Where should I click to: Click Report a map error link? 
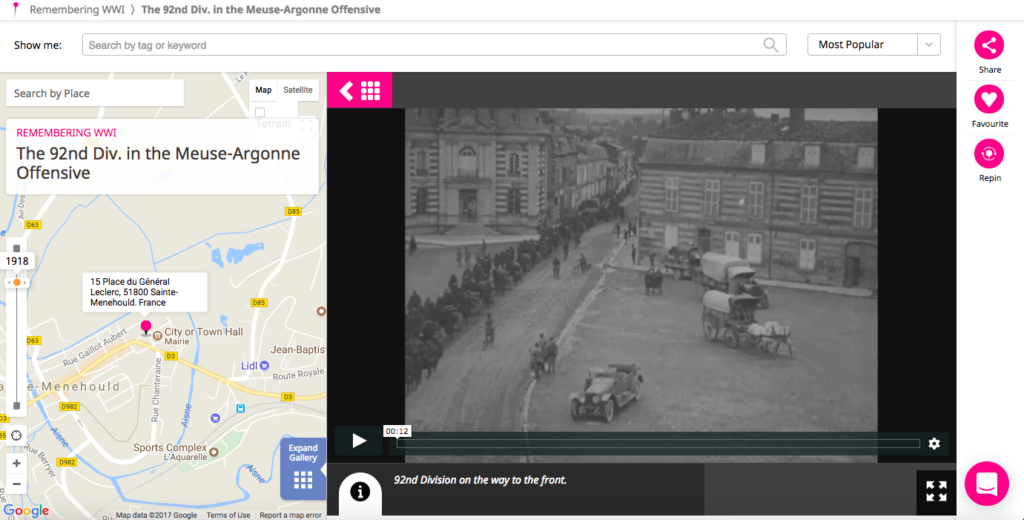(x=290, y=515)
